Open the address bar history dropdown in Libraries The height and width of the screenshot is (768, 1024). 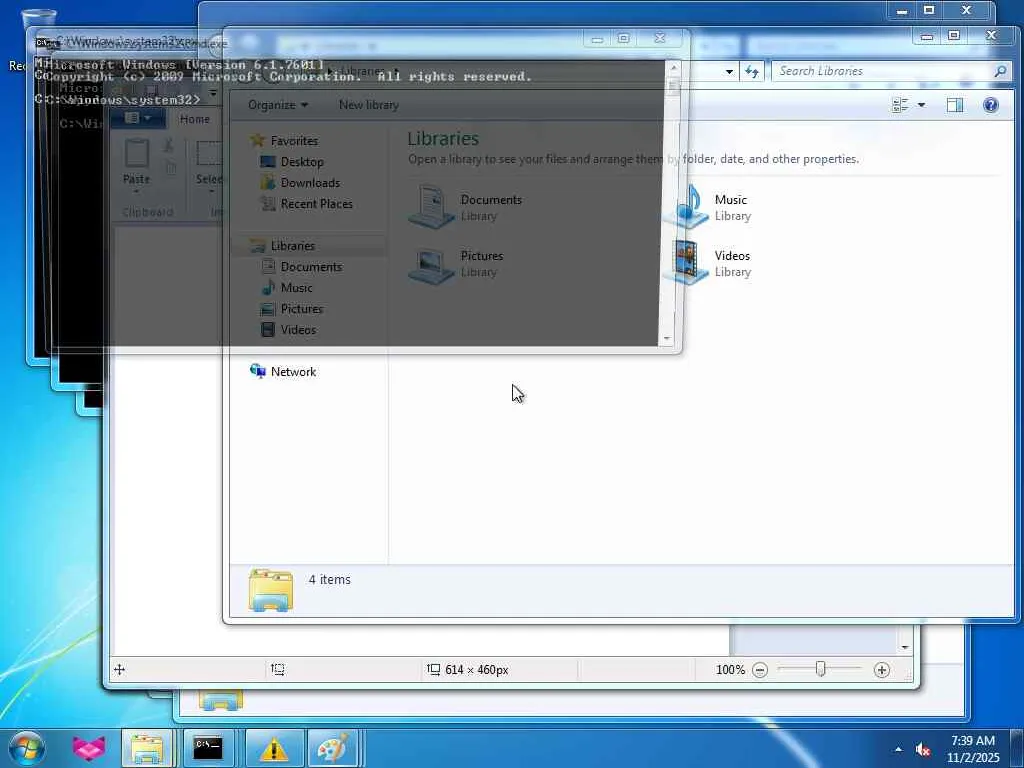point(729,71)
